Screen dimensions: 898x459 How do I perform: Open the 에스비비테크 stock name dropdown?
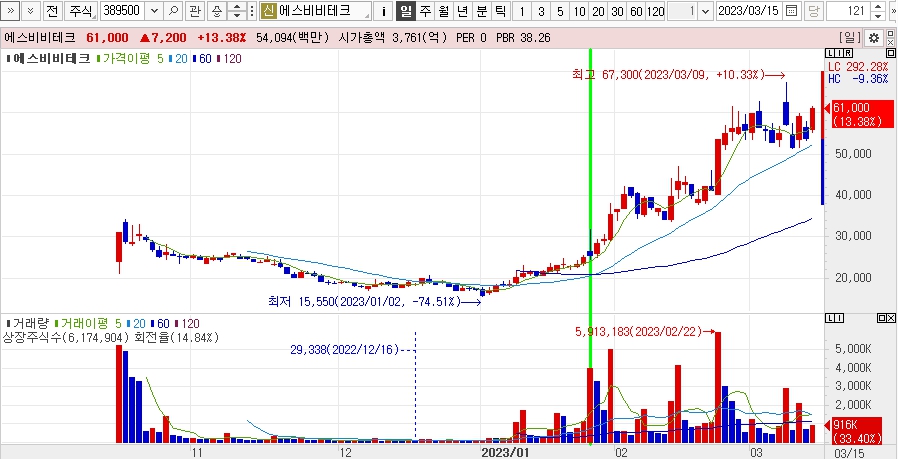[316, 10]
